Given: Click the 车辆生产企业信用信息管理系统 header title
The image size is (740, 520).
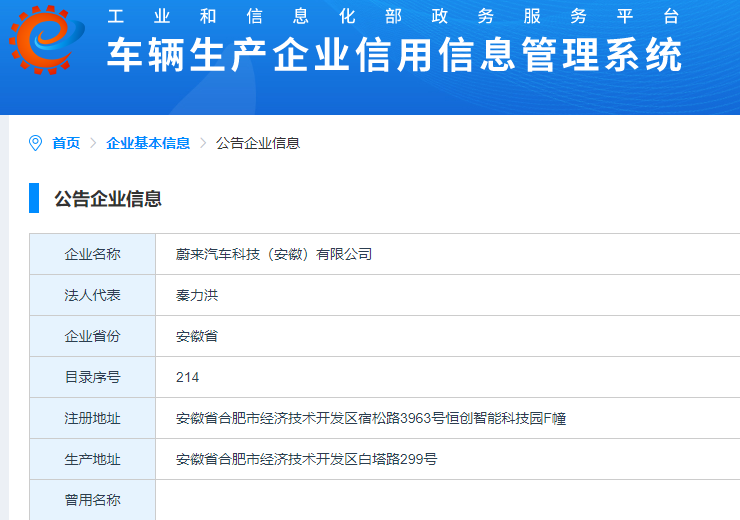Looking at the screenshot, I should [x=394, y=55].
